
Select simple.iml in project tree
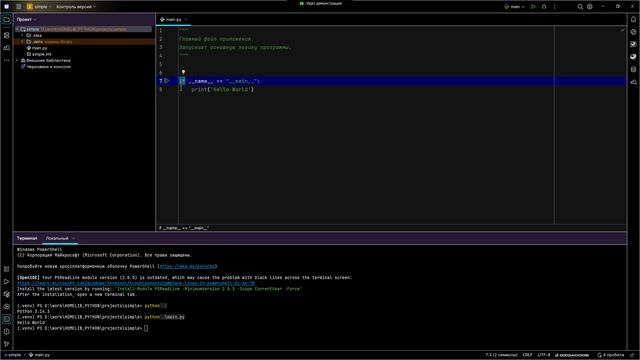coord(42,54)
